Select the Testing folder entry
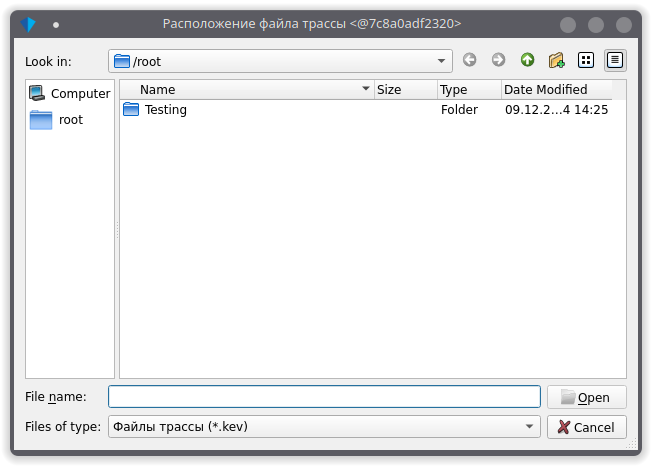652x466 pixels. tap(165, 110)
